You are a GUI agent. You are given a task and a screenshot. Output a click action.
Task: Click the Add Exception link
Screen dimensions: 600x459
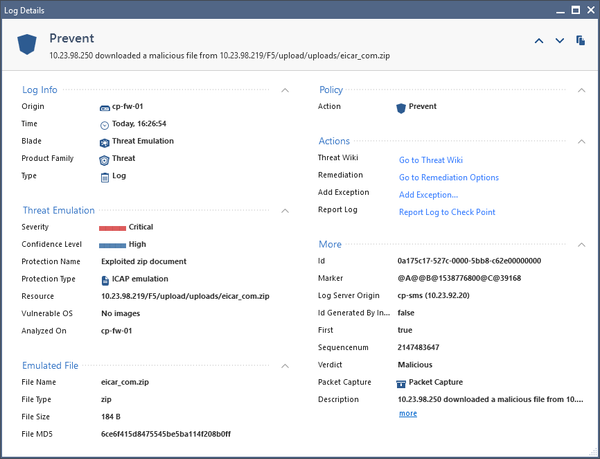coord(428,194)
